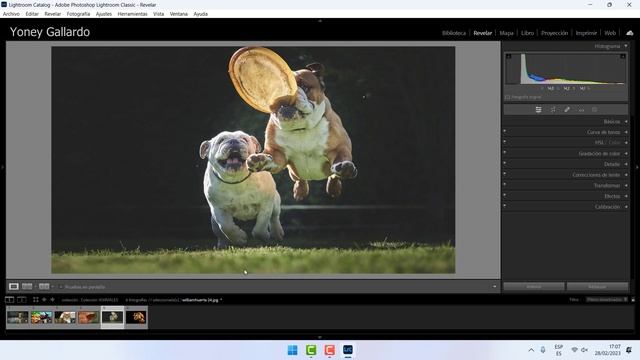The height and width of the screenshot is (360, 640).
Task: Show the left panel group
Action: point(2,167)
